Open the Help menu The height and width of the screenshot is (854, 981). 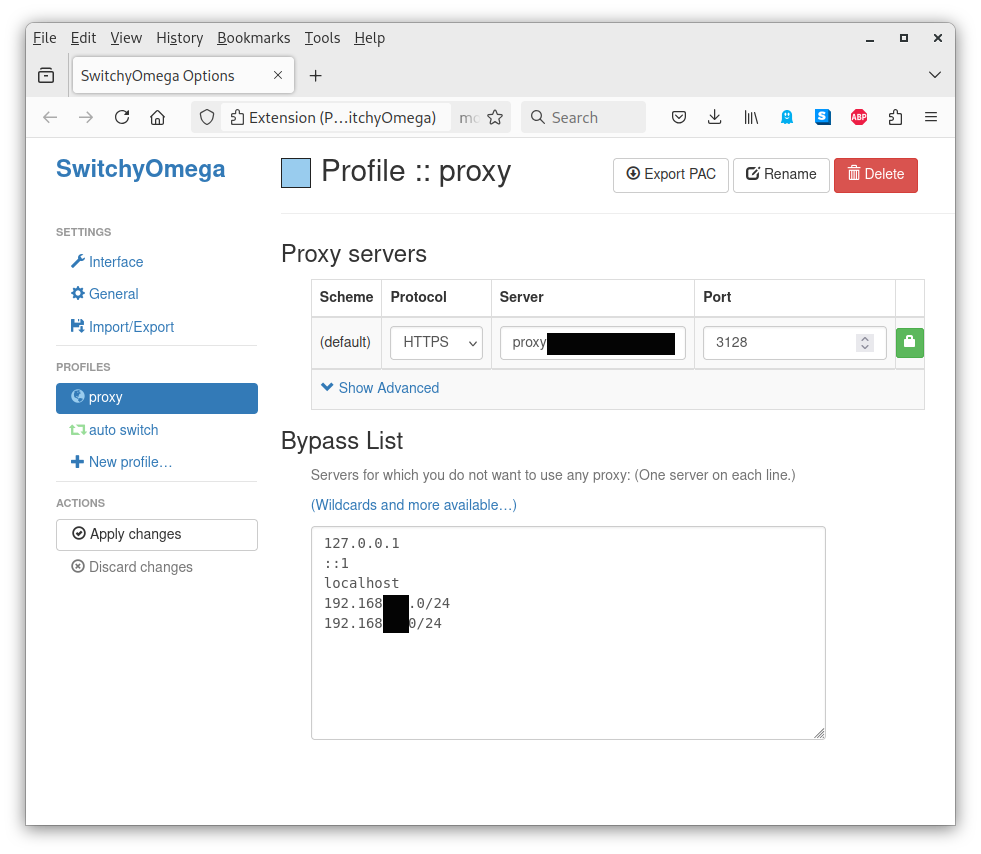tap(369, 38)
